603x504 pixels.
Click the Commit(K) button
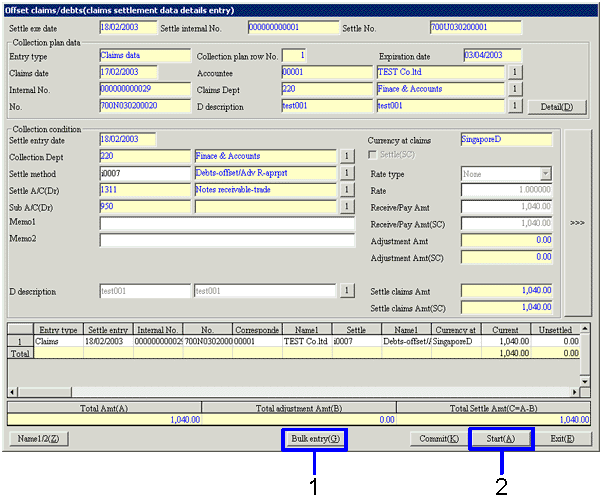tap(439, 439)
